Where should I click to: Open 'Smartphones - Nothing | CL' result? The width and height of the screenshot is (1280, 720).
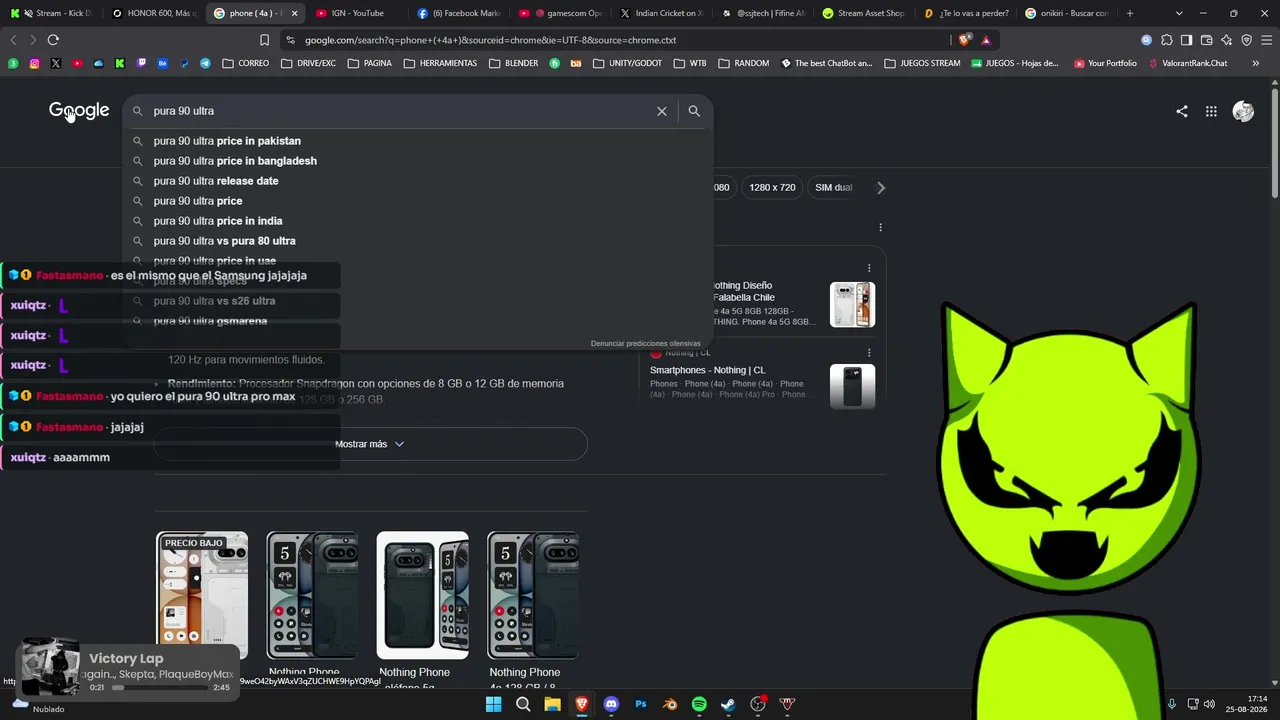coord(707,370)
